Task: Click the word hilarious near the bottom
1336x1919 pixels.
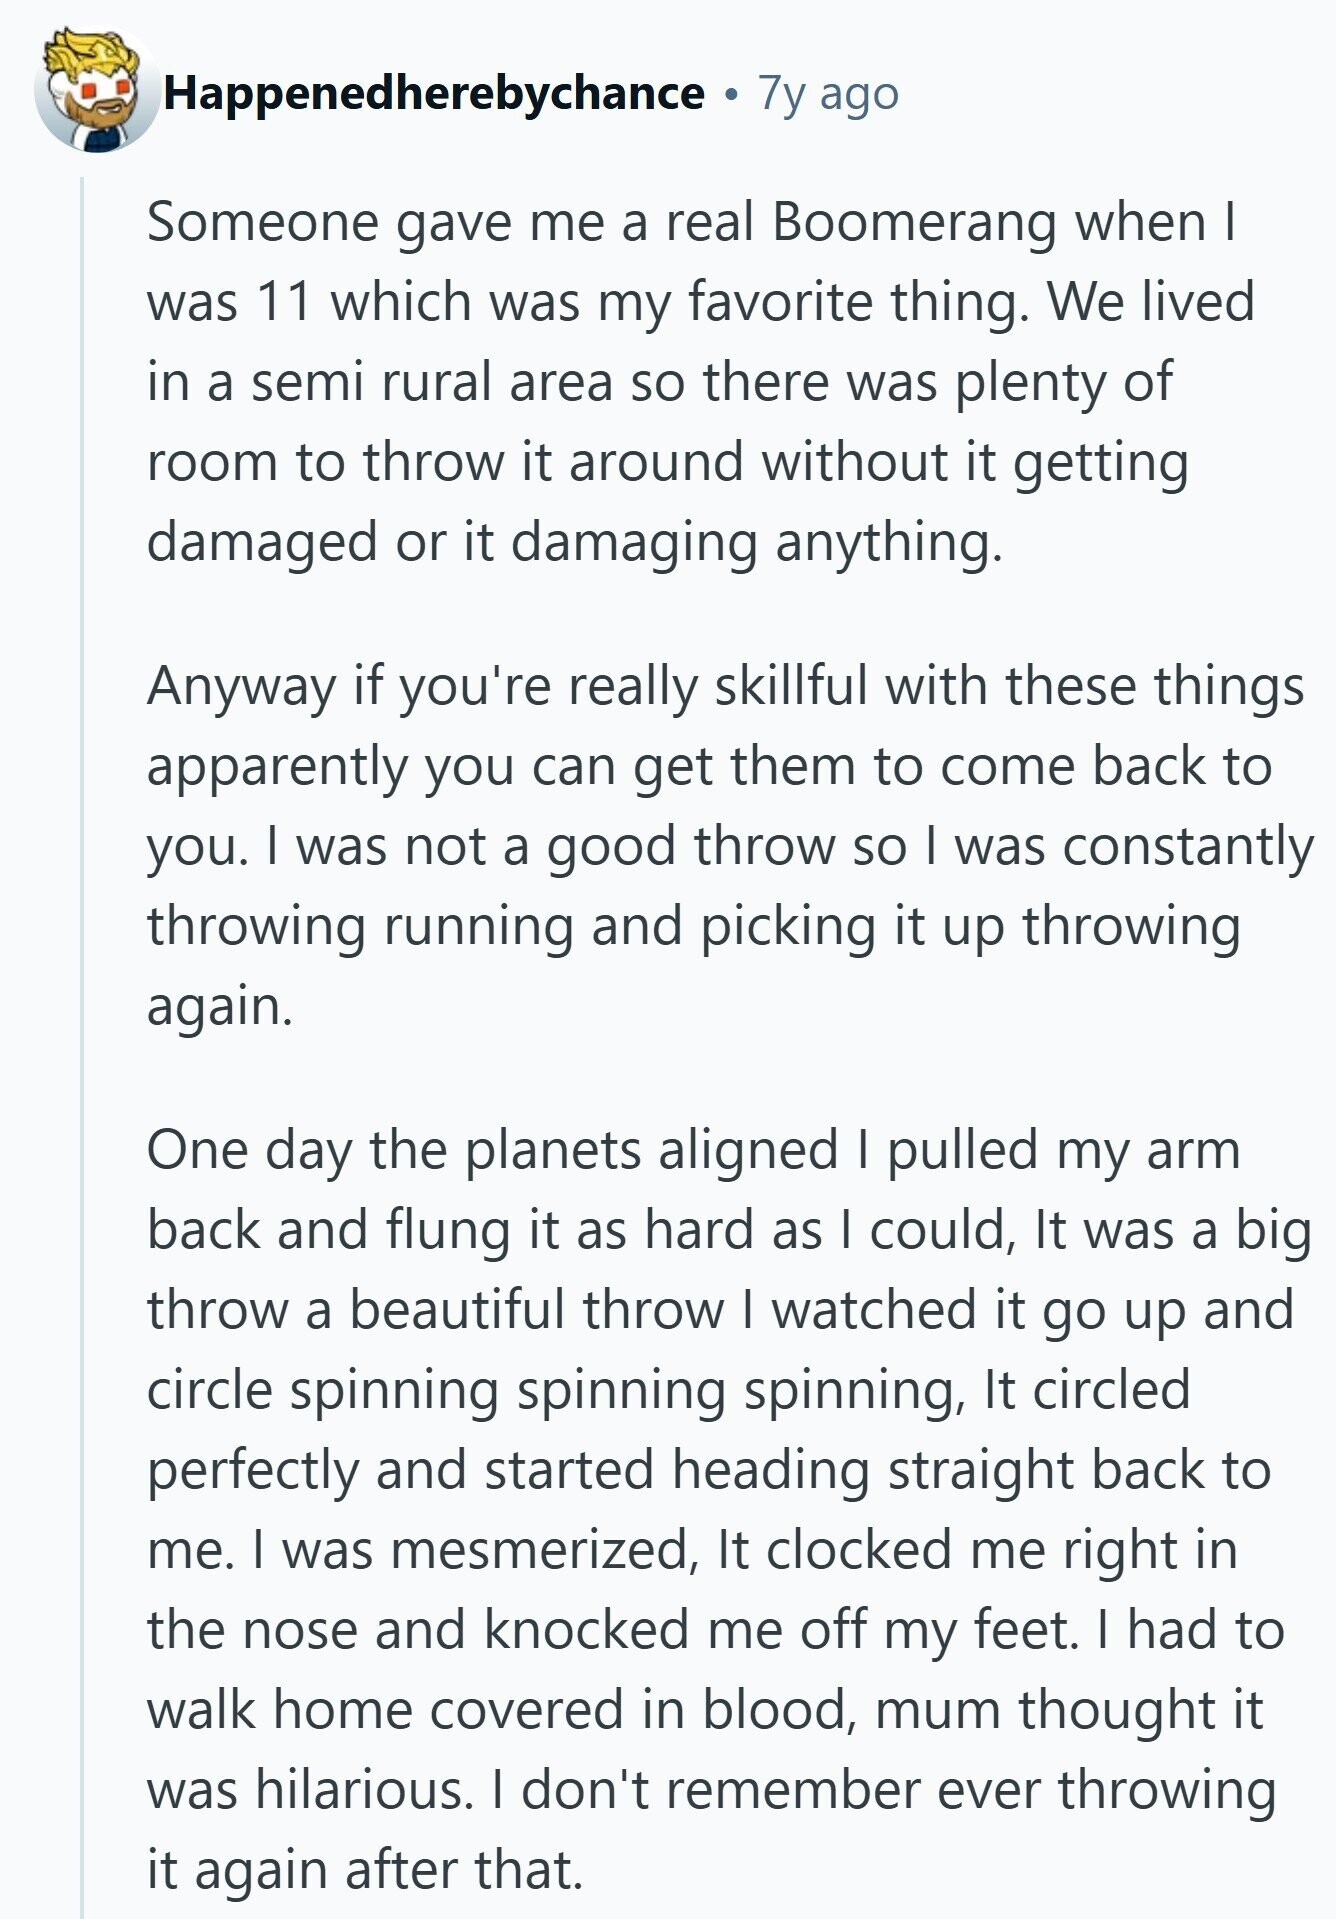Action: [362, 1790]
